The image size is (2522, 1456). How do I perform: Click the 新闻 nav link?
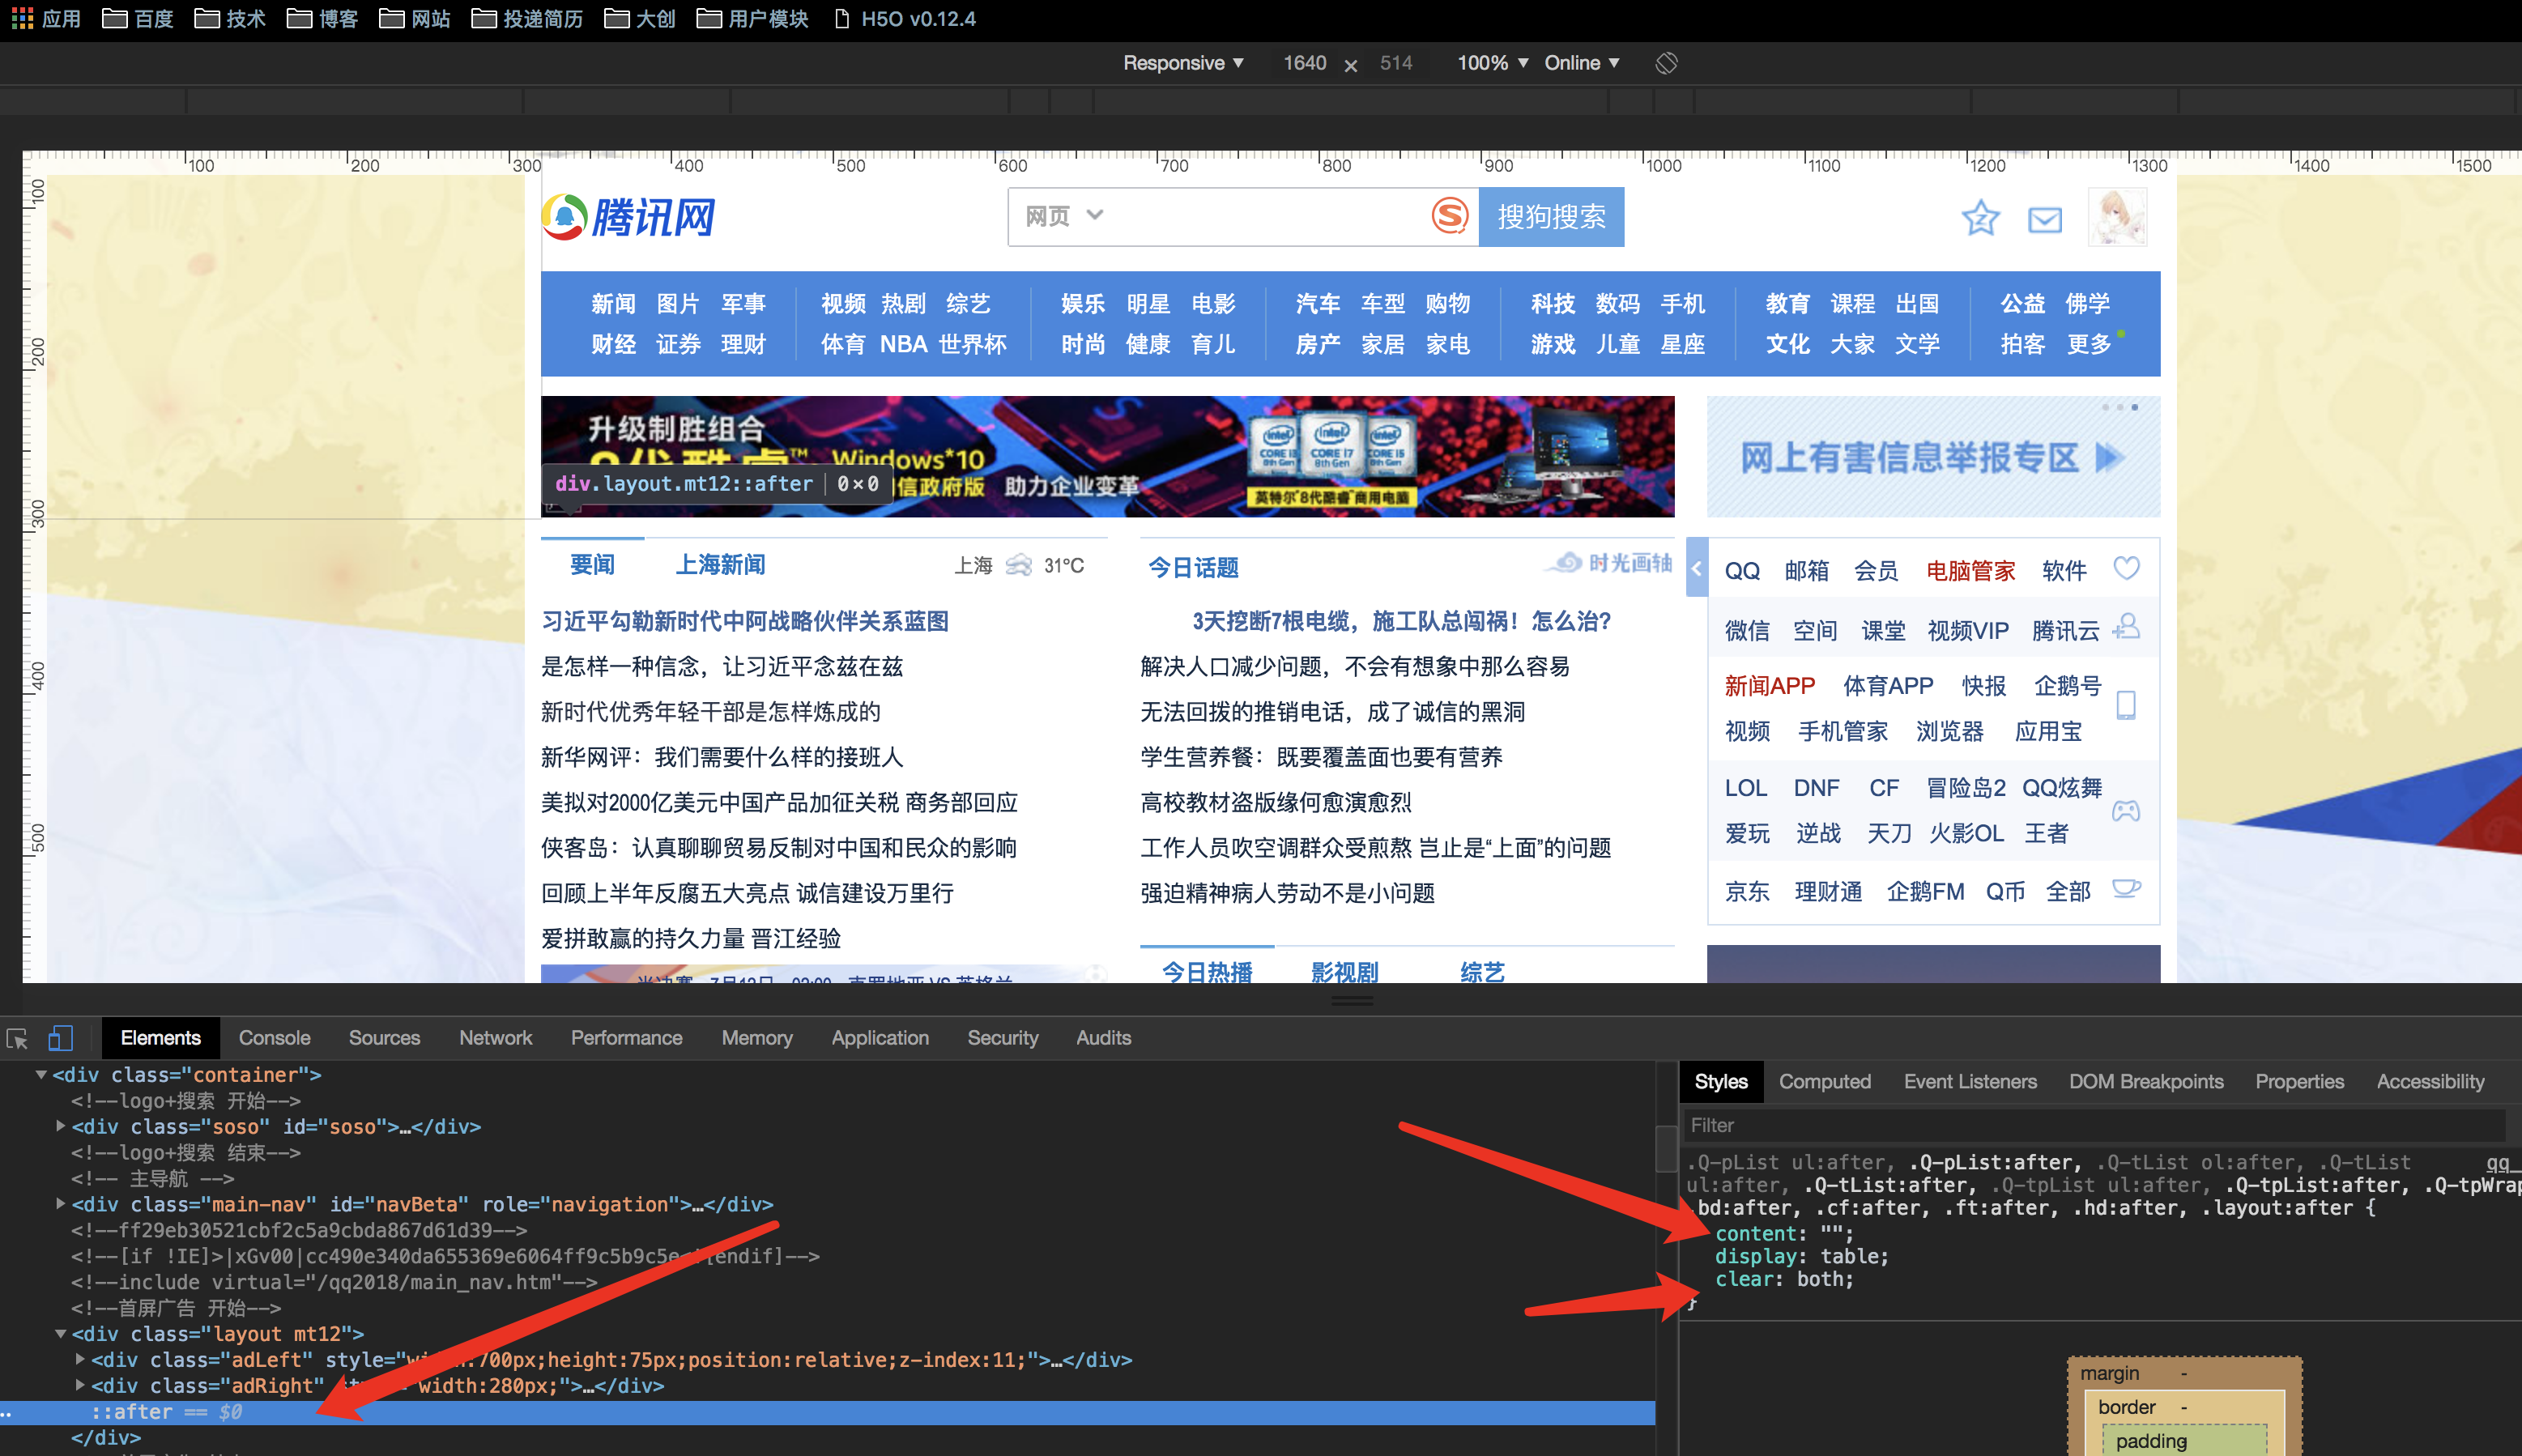tap(613, 303)
